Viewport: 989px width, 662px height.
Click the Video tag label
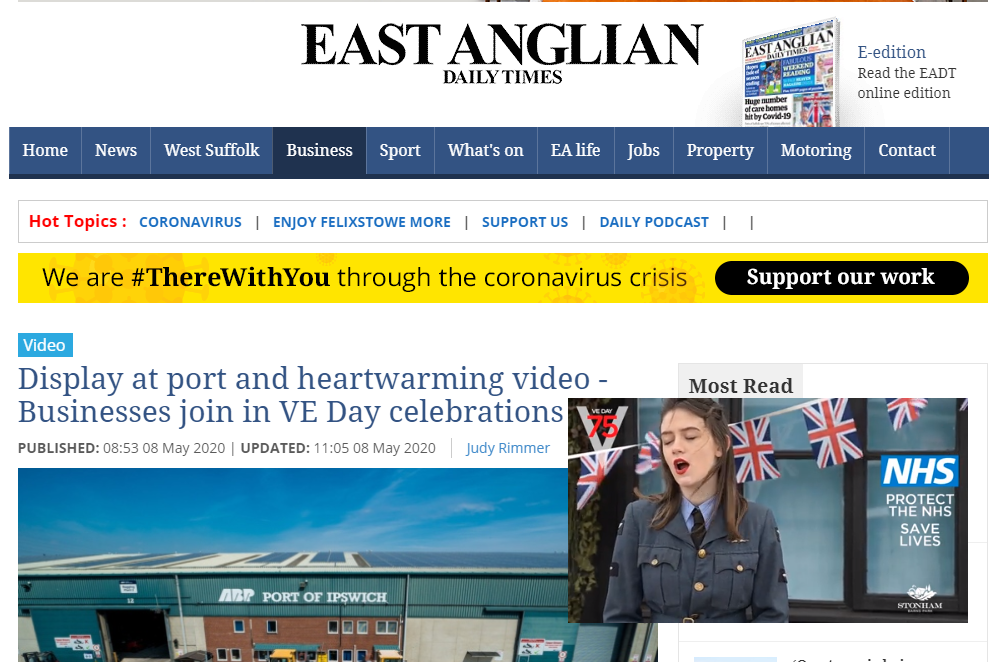[x=45, y=345]
